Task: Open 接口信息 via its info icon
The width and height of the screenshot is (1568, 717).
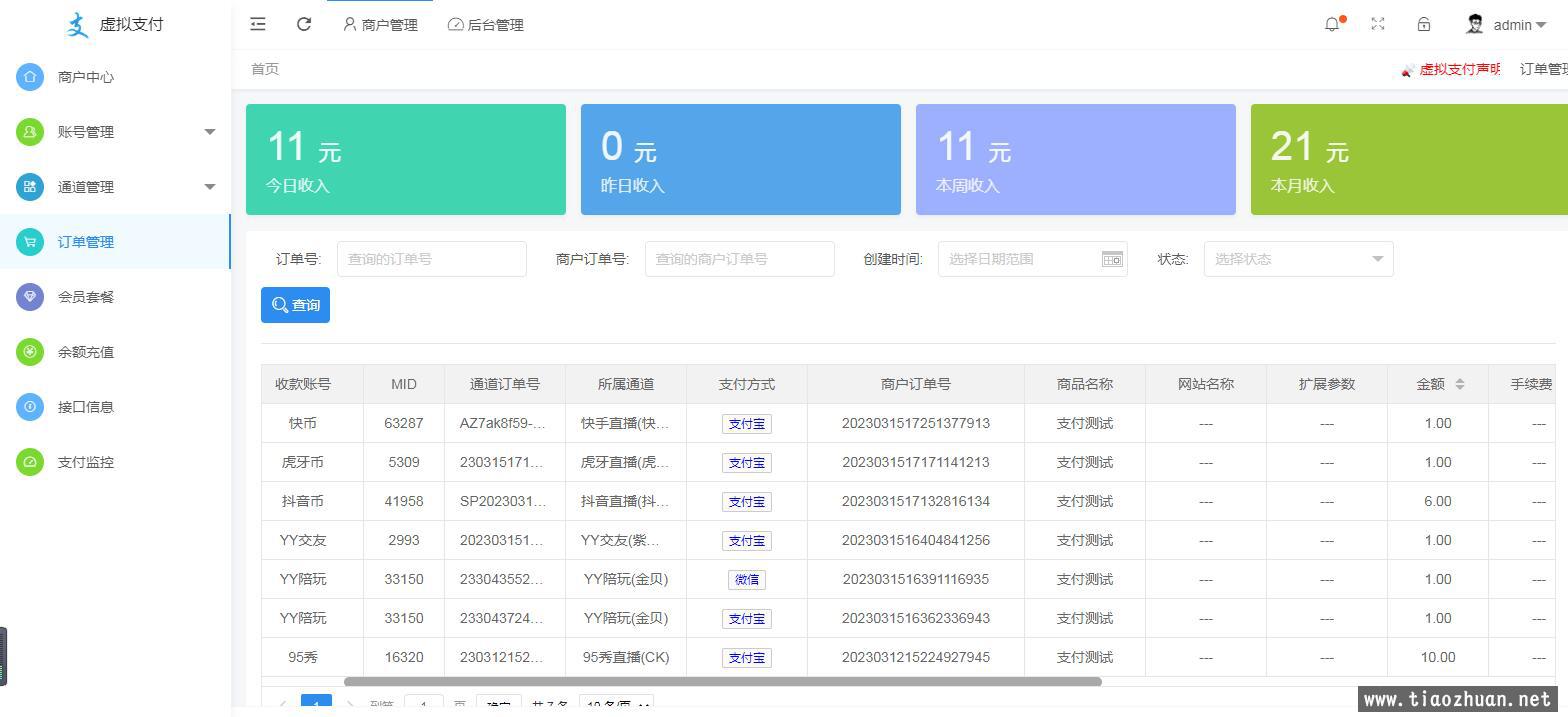Action: pyautogui.click(x=30, y=407)
